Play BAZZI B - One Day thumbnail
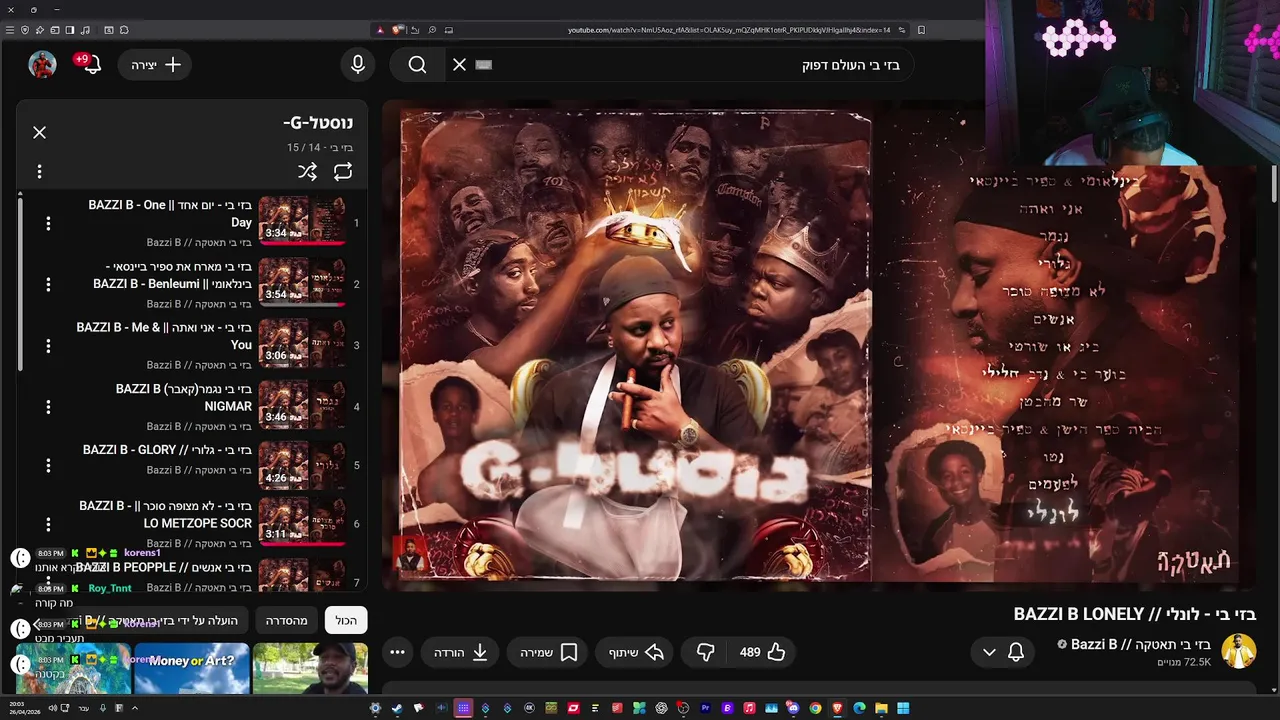This screenshot has width=1280, height=720. pyautogui.click(x=302, y=221)
